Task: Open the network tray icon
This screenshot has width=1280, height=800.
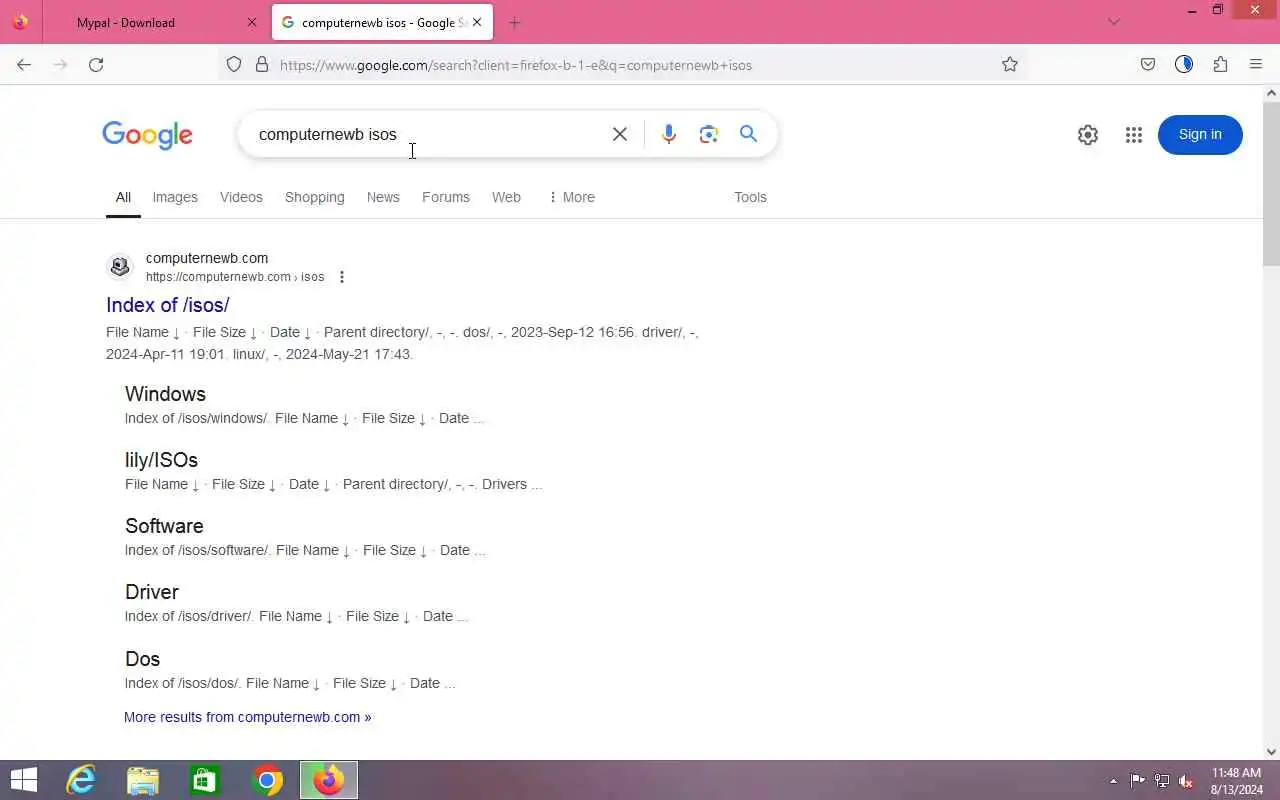Action: pyautogui.click(x=1162, y=781)
